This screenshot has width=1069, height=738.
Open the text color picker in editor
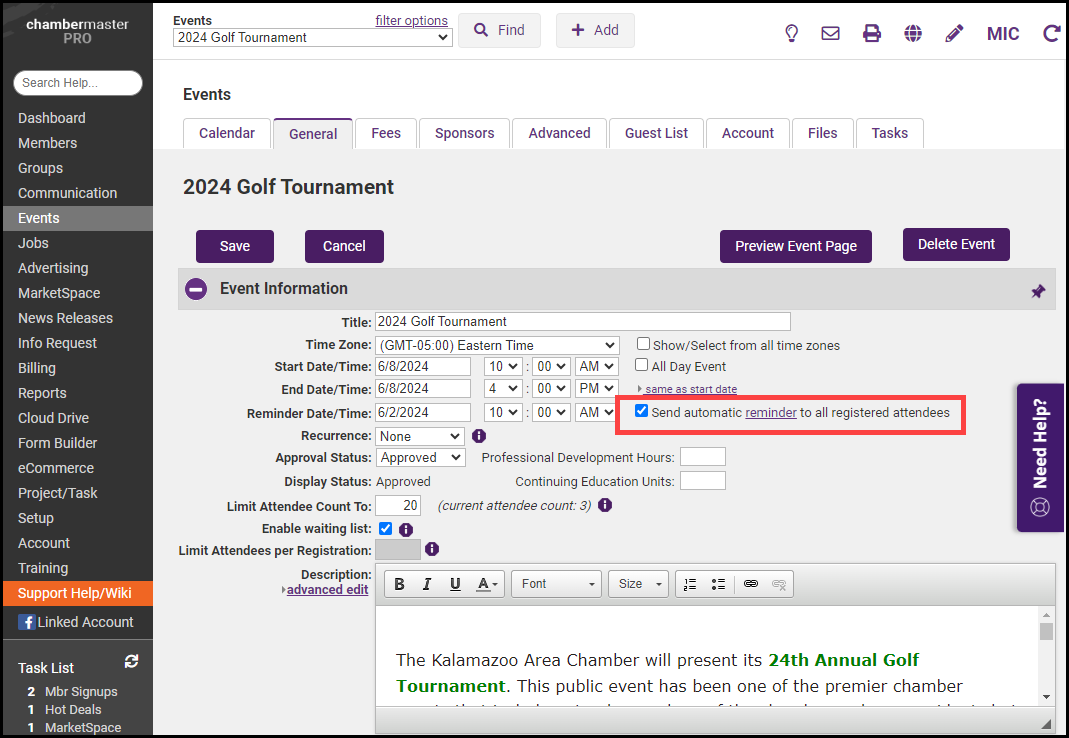click(x=488, y=584)
